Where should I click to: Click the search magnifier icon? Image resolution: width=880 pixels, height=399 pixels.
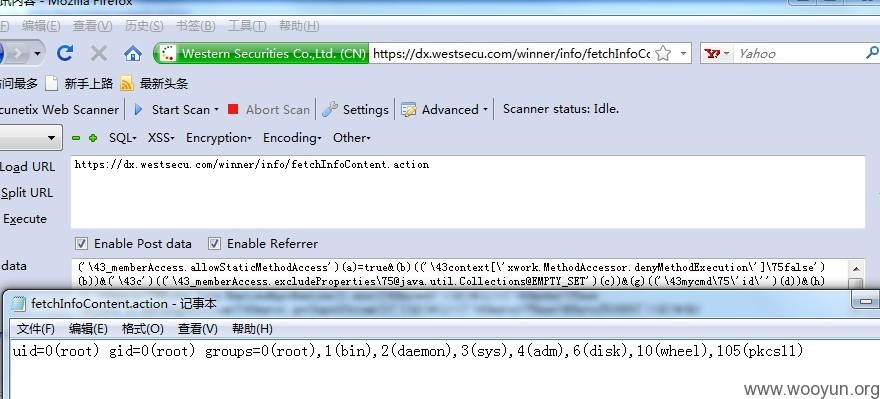[x=872, y=53]
